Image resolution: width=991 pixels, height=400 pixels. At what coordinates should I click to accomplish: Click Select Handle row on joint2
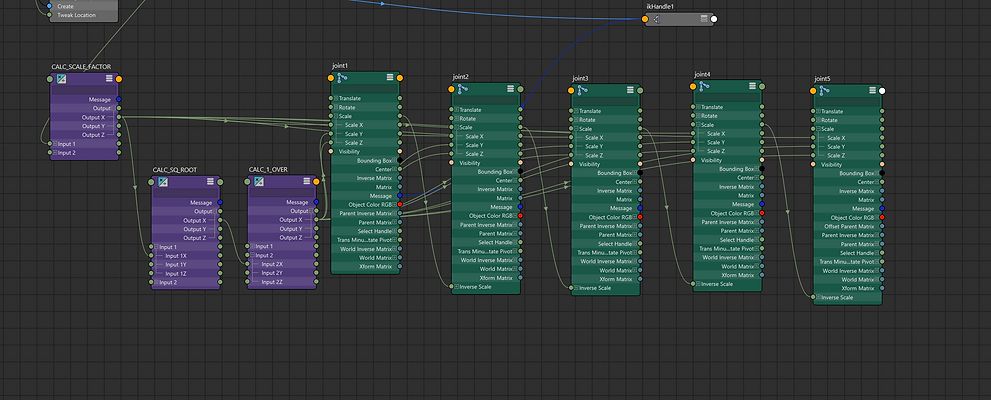point(486,243)
